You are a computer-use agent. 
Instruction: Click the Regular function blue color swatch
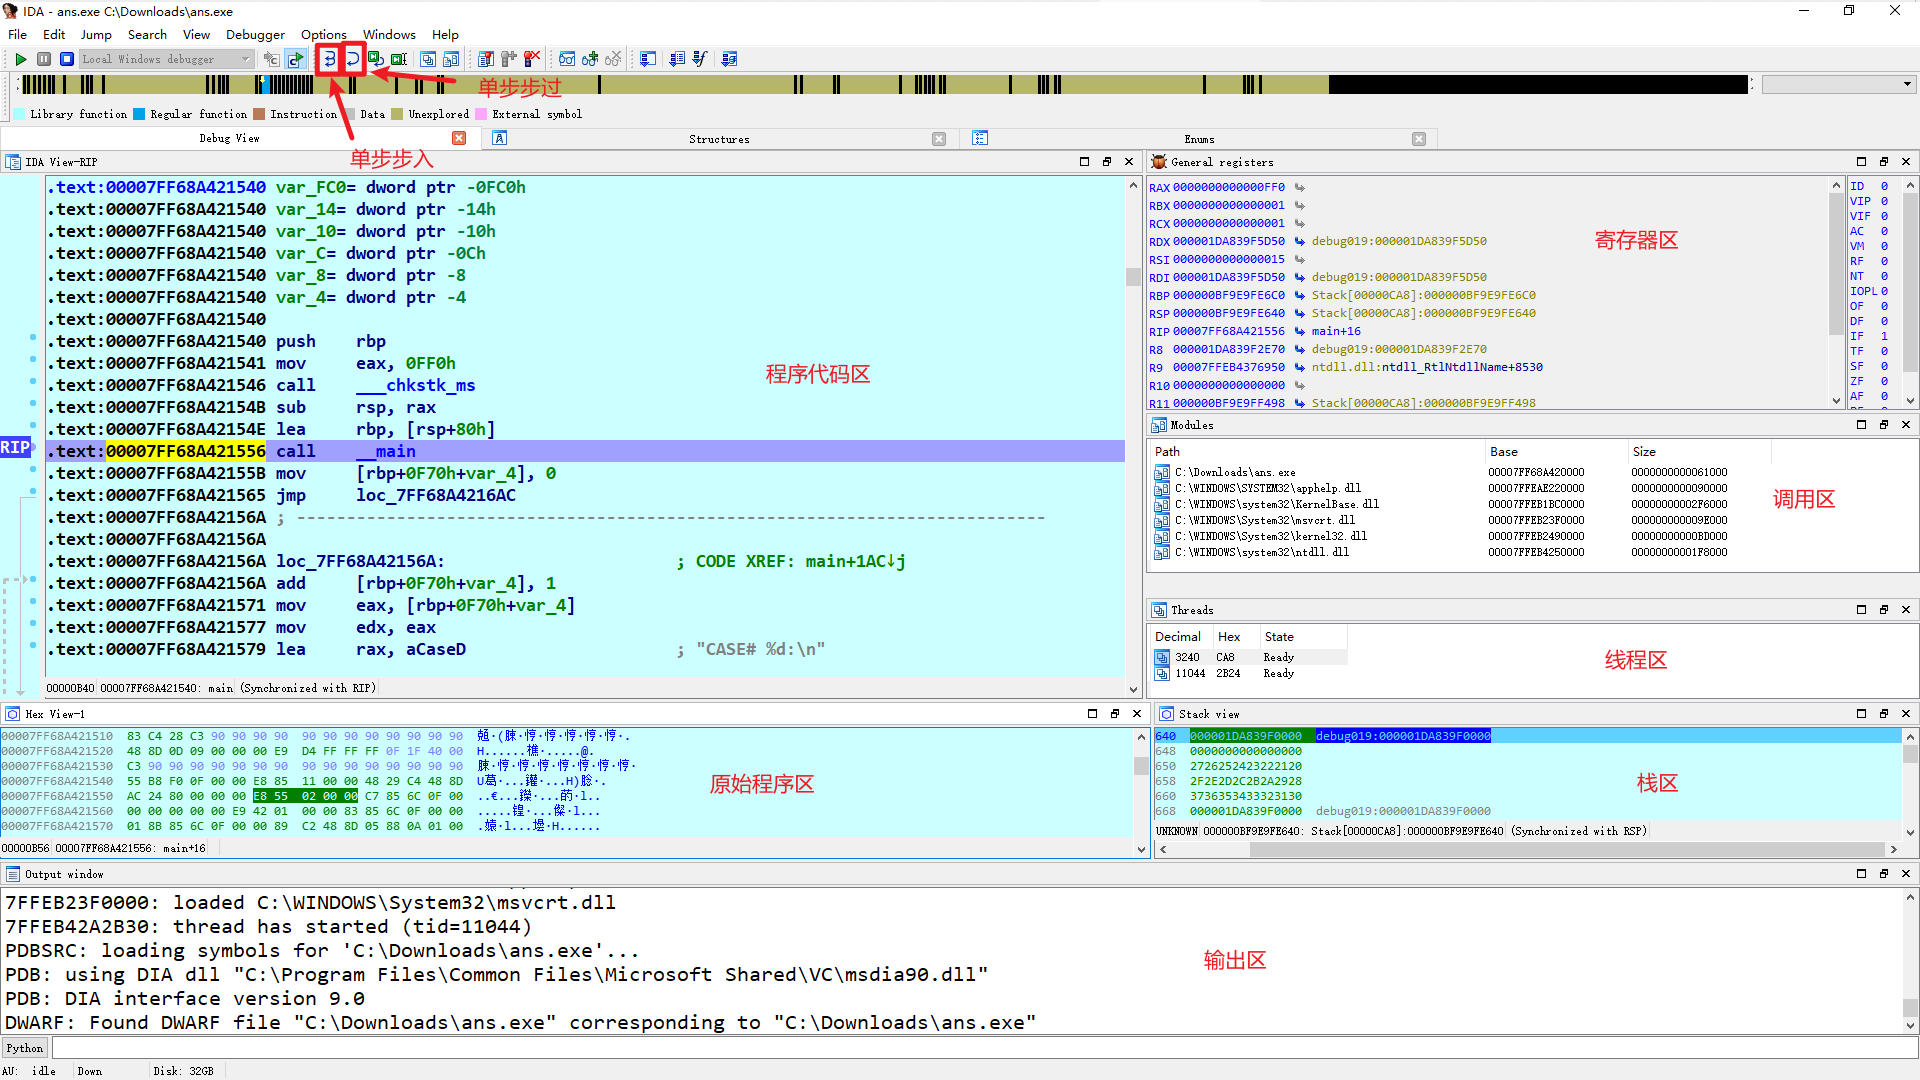[140, 114]
